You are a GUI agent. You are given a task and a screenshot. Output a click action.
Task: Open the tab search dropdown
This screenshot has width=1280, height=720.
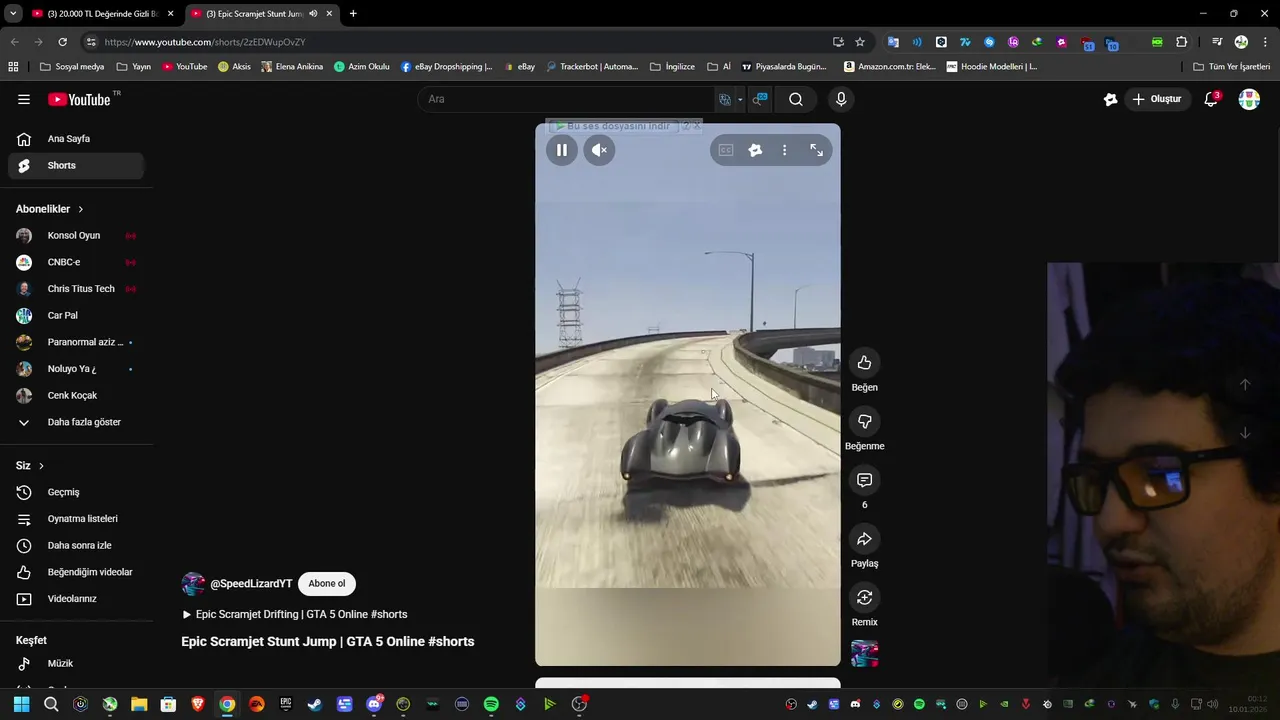point(12,14)
